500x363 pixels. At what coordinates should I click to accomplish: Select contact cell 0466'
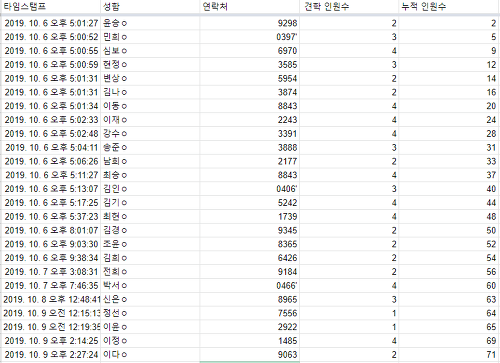[250, 286]
